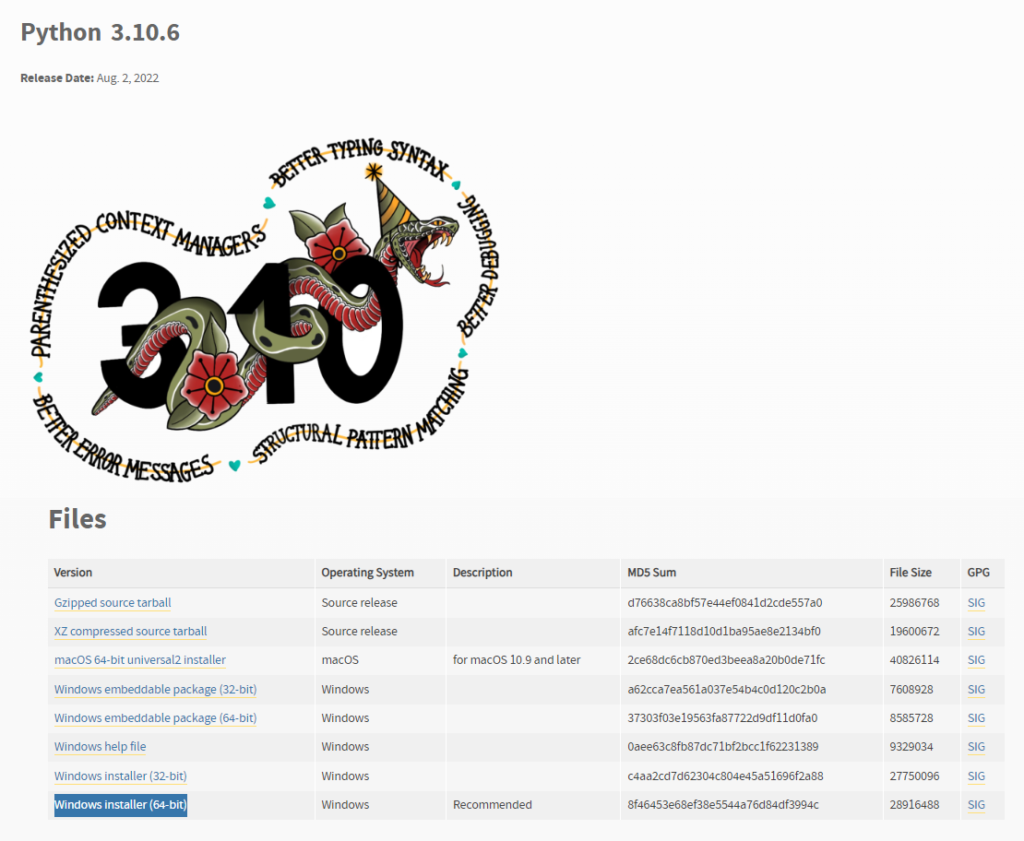Click file size 25986768
This screenshot has width=1024, height=841.
click(914, 603)
